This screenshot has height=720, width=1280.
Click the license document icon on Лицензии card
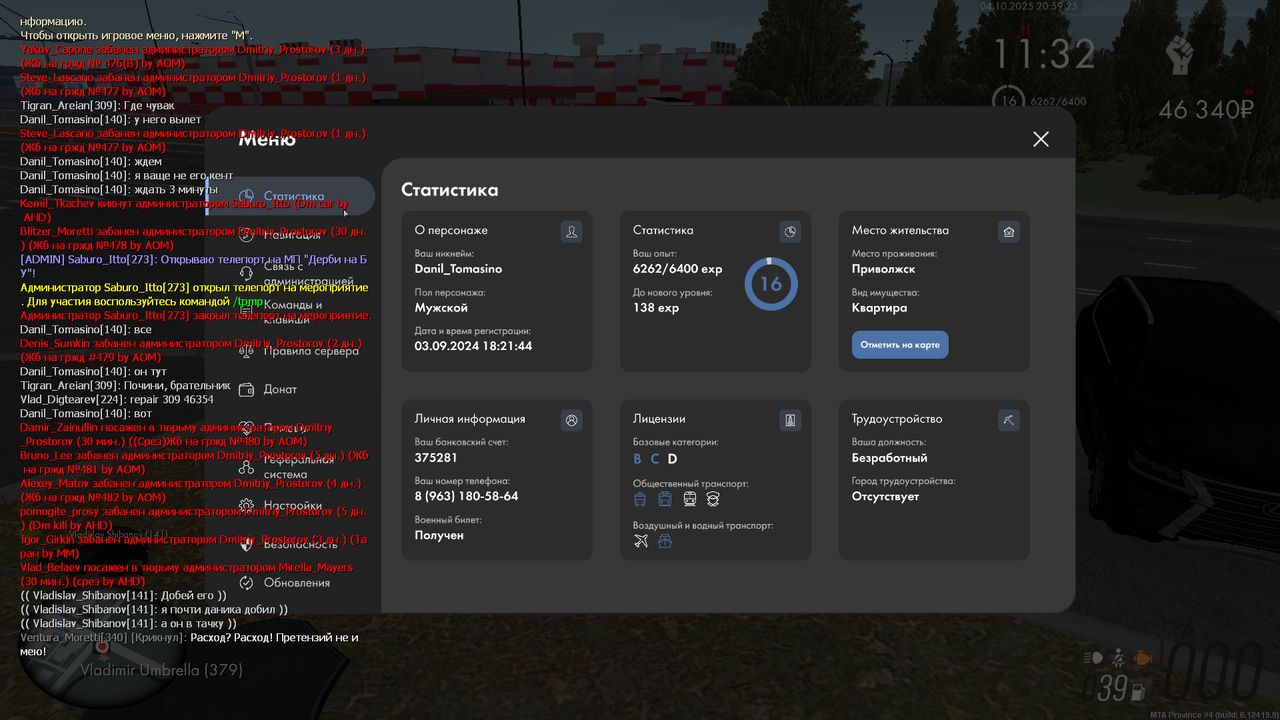tap(790, 420)
